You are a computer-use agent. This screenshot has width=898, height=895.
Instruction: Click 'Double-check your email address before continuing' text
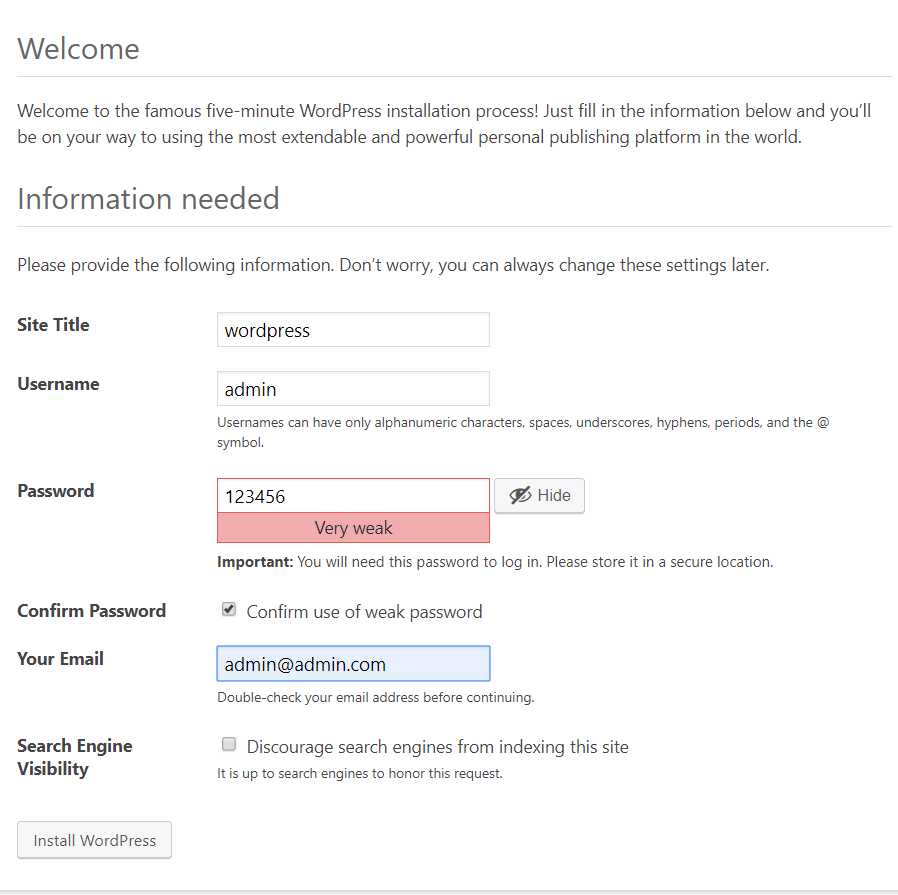[x=375, y=697]
